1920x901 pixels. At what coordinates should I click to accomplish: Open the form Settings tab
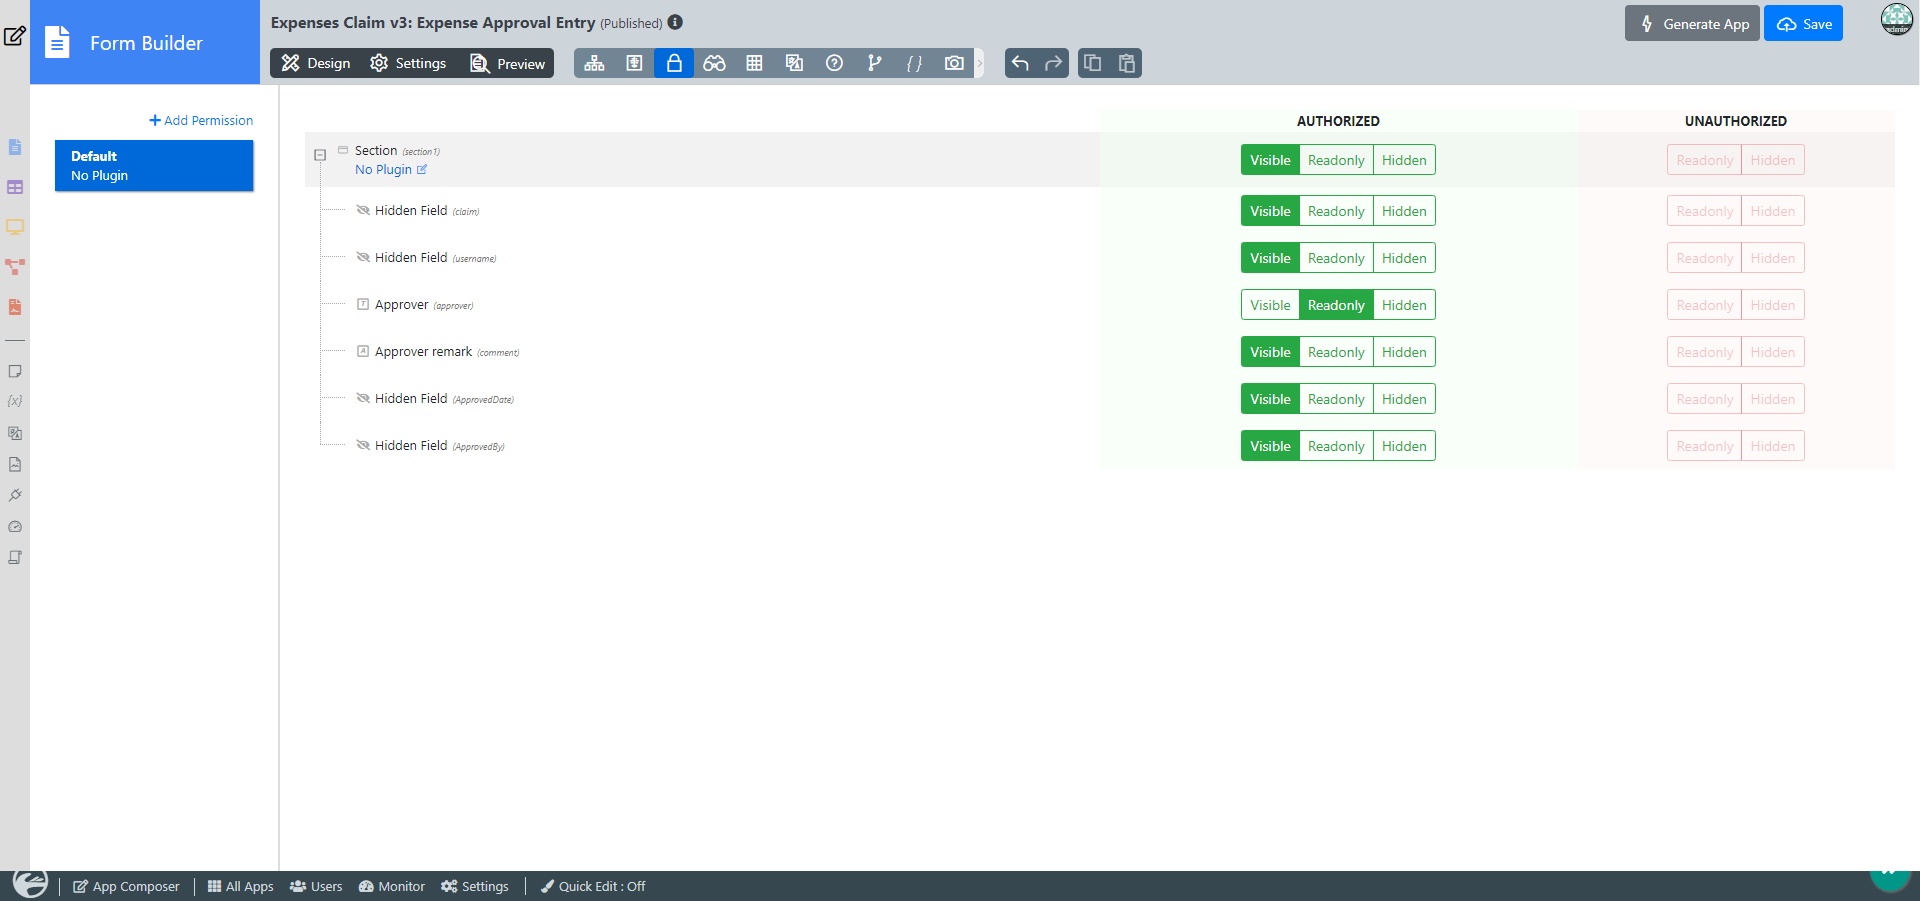[408, 63]
